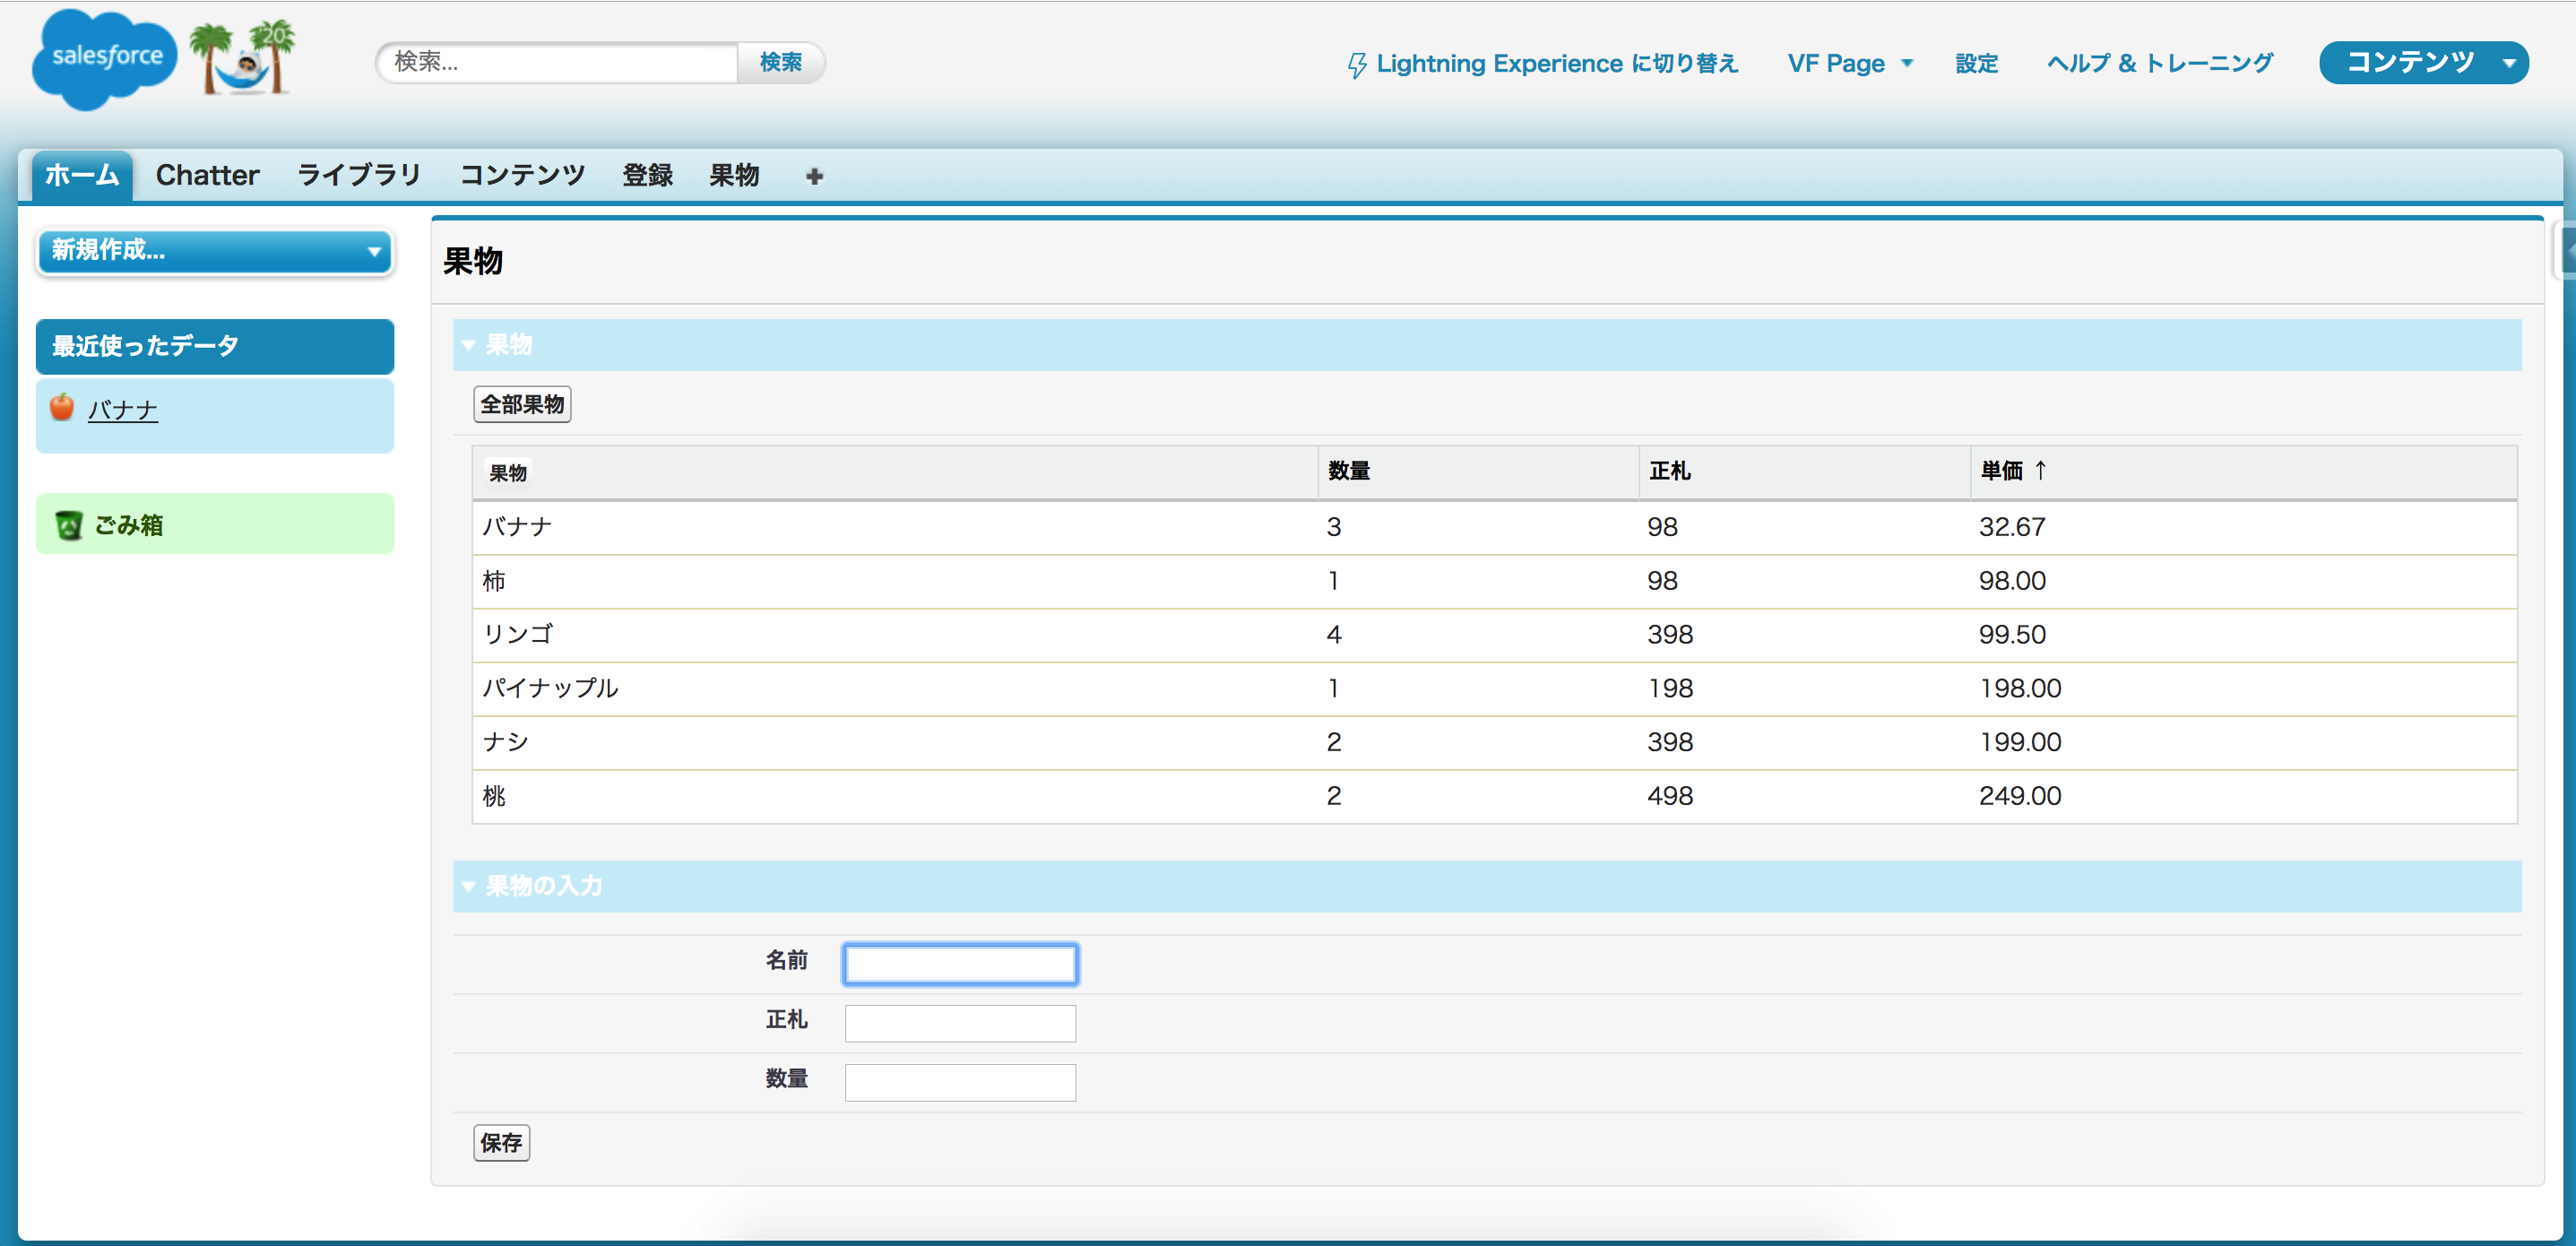This screenshot has height=1246, width=2576.
Task: Click the Salesforce cloud logo
Action: pos(103,60)
